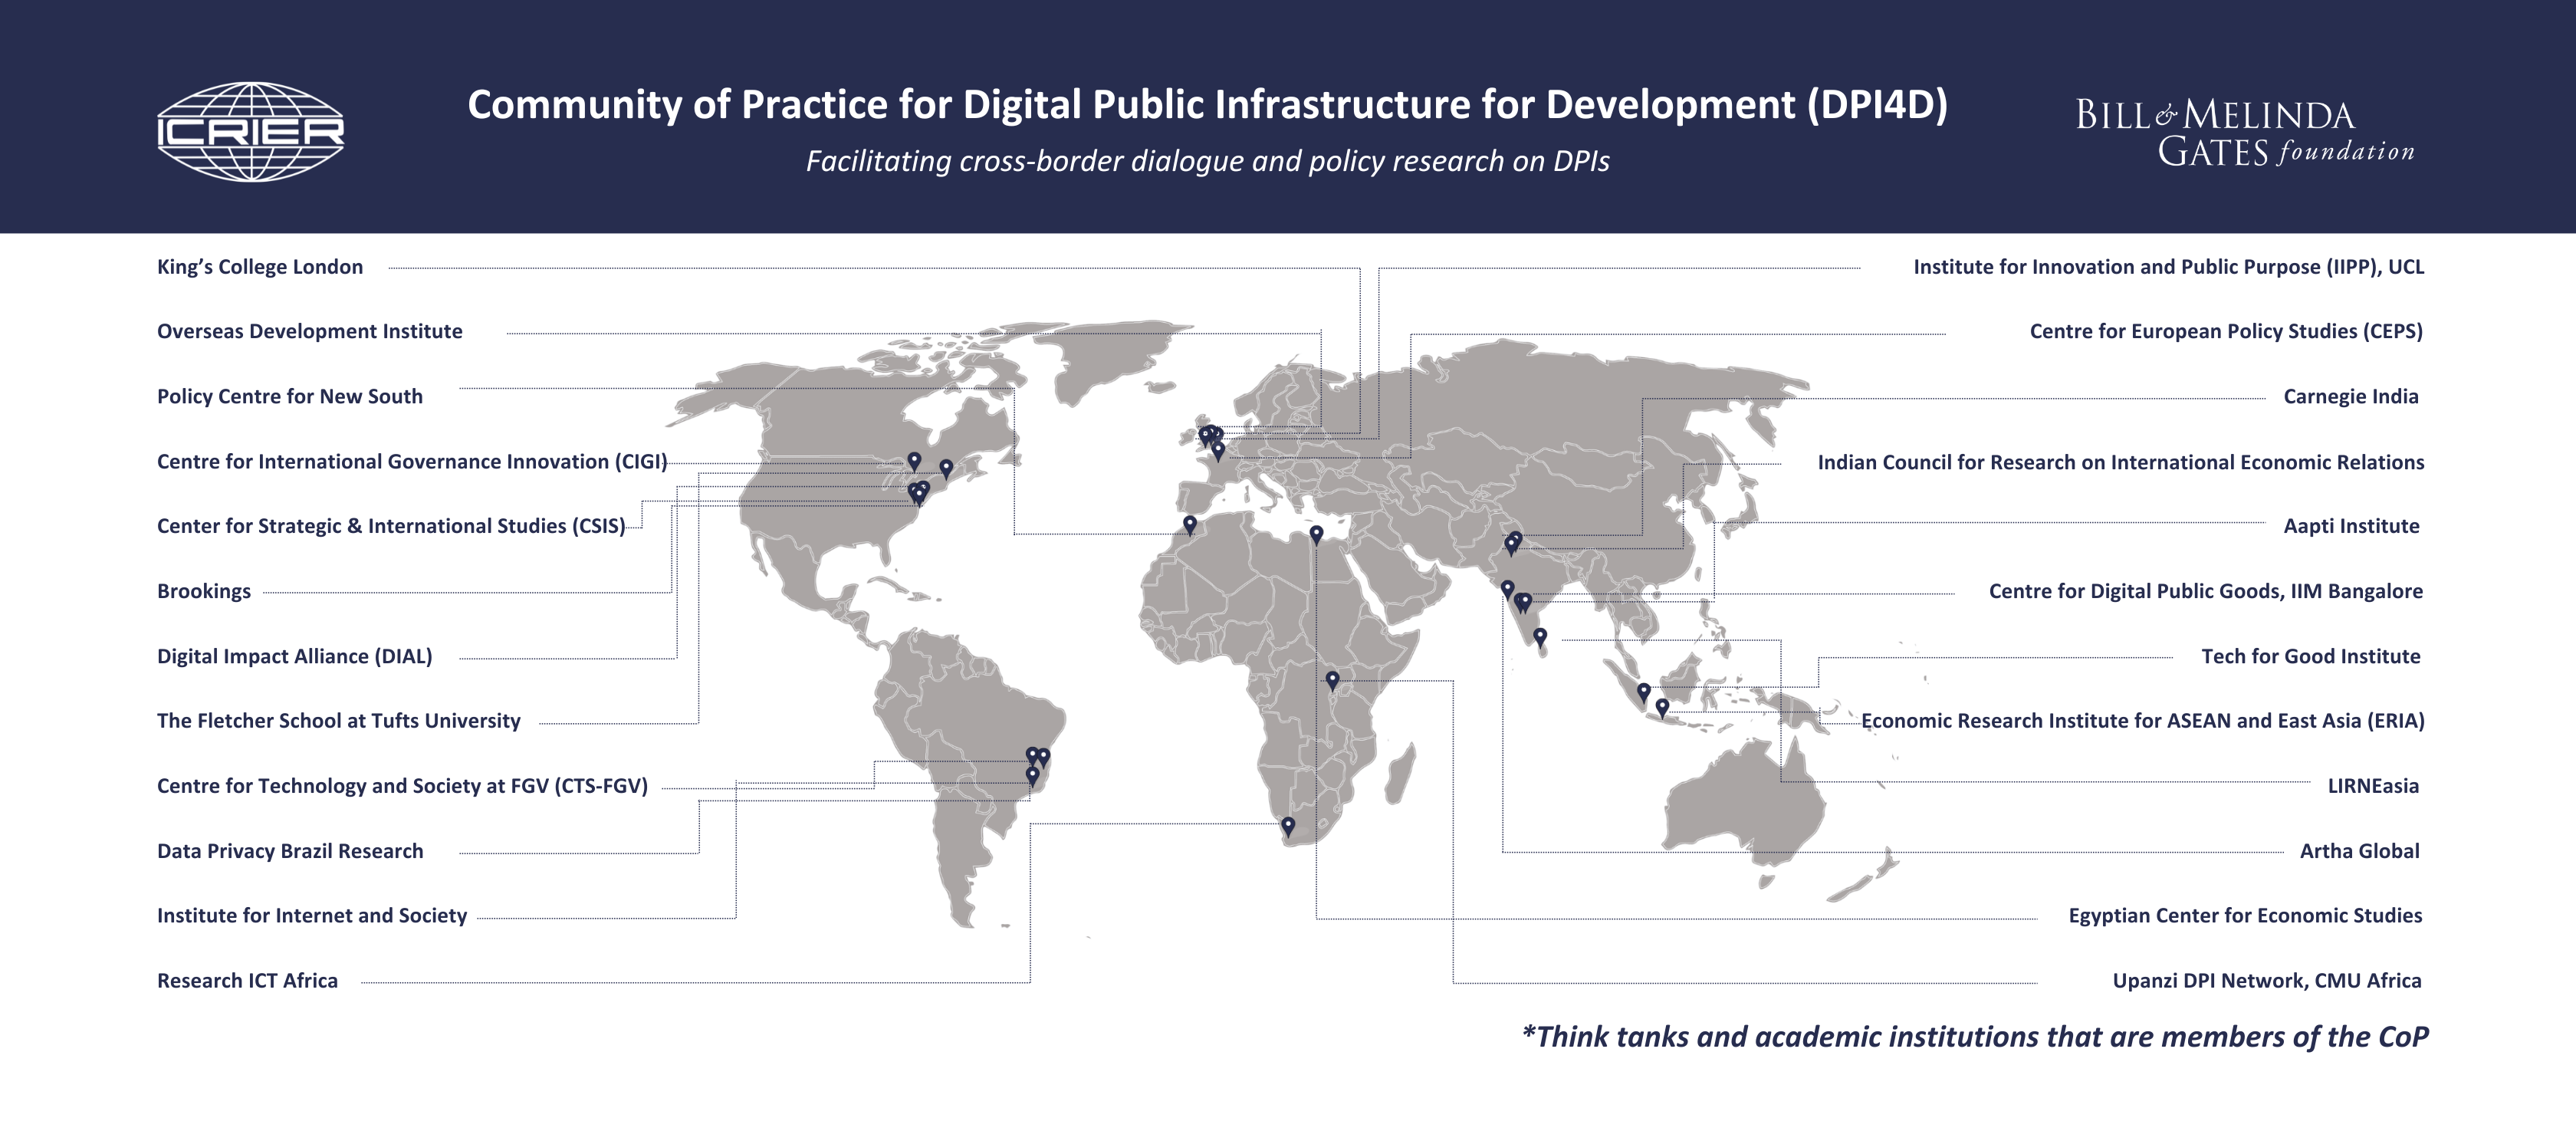Click the CSIS institution label
Screen dimensions: 2576x1131
[x=391, y=526]
